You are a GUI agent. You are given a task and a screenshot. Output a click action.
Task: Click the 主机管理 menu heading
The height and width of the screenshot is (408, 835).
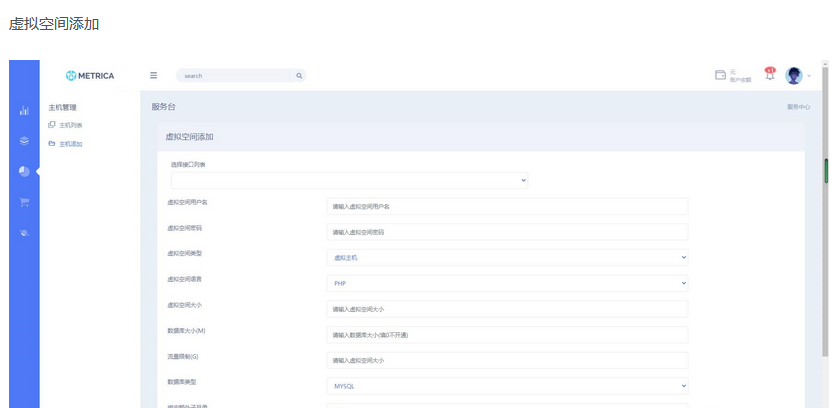[x=62, y=108]
